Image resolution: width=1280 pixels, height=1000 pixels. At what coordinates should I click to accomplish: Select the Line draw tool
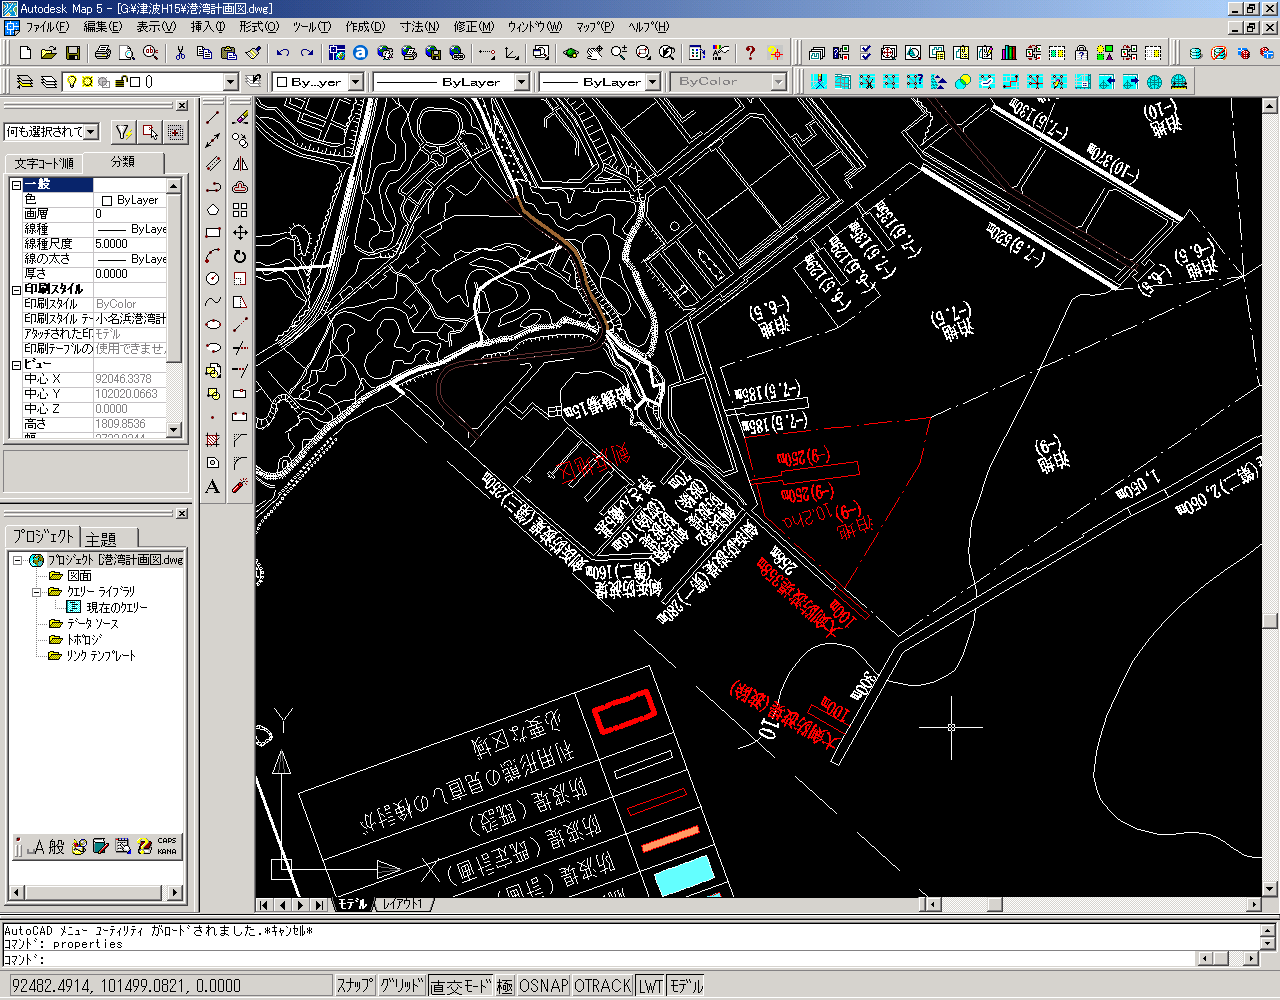pos(213,117)
